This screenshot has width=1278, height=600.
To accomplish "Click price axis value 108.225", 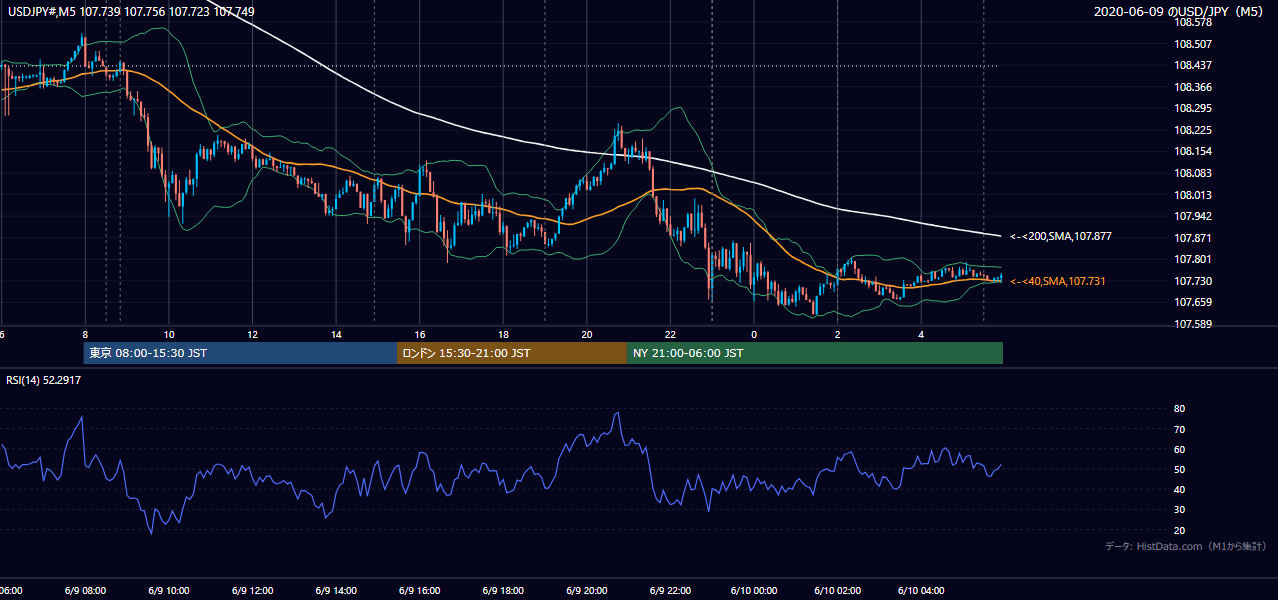I will click(1192, 130).
